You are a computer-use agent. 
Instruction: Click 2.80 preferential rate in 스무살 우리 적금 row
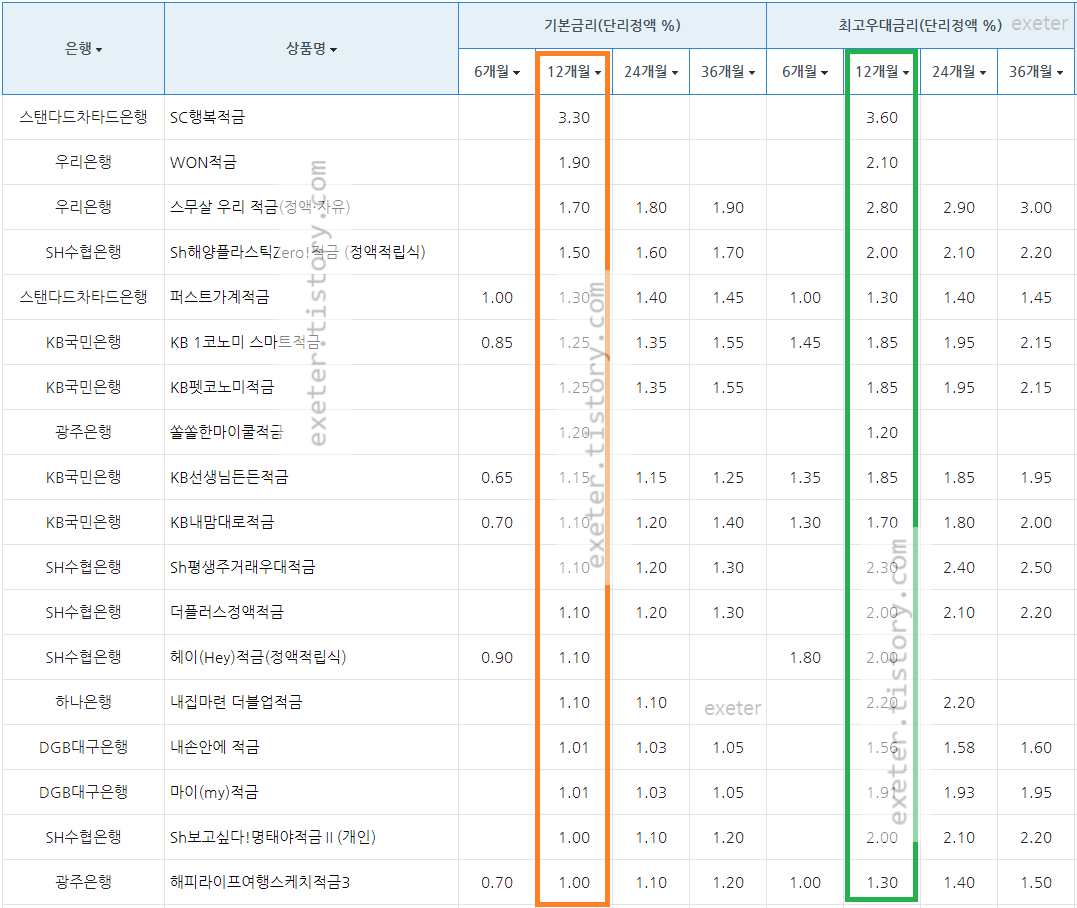(x=882, y=207)
